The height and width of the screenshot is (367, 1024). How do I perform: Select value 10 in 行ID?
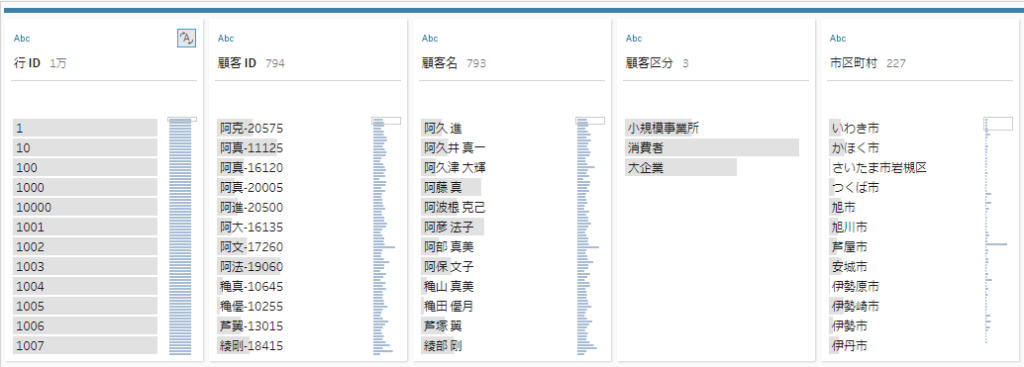[x=85, y=148]
